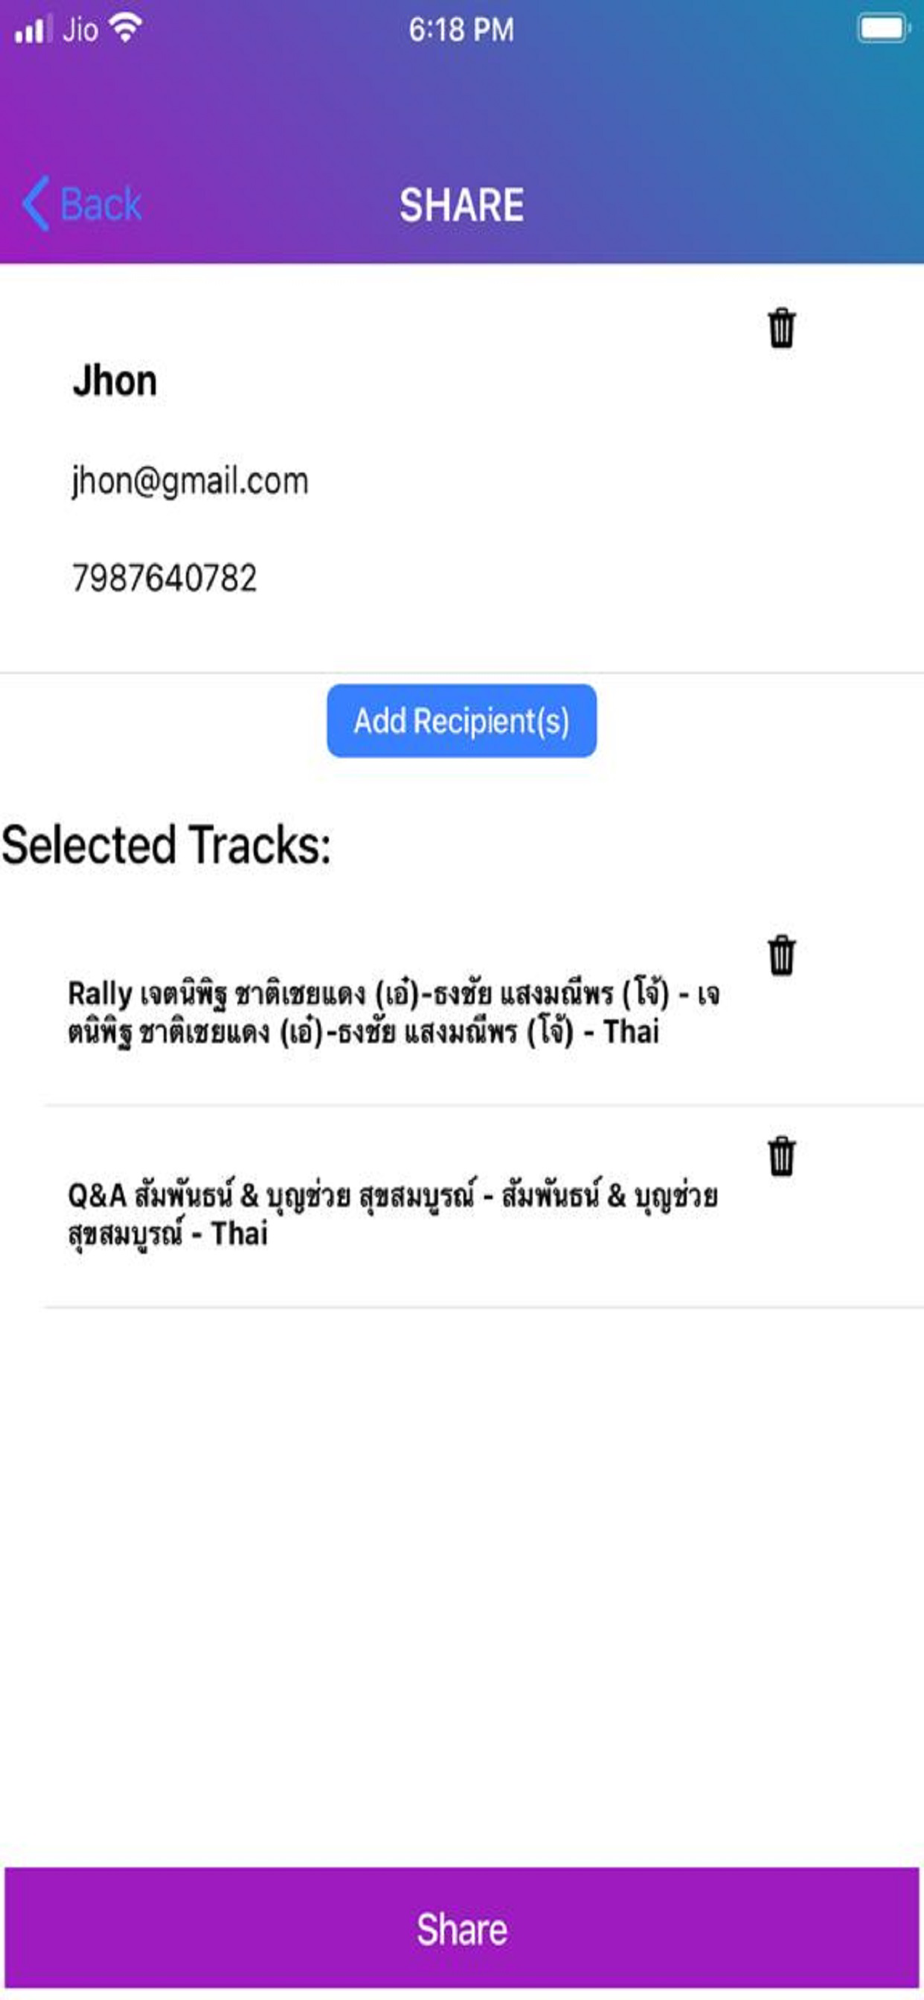Viewport: 924px width, 2000px height.
Task: Tap the cellular signal bars icon
Action: [33, 29]
